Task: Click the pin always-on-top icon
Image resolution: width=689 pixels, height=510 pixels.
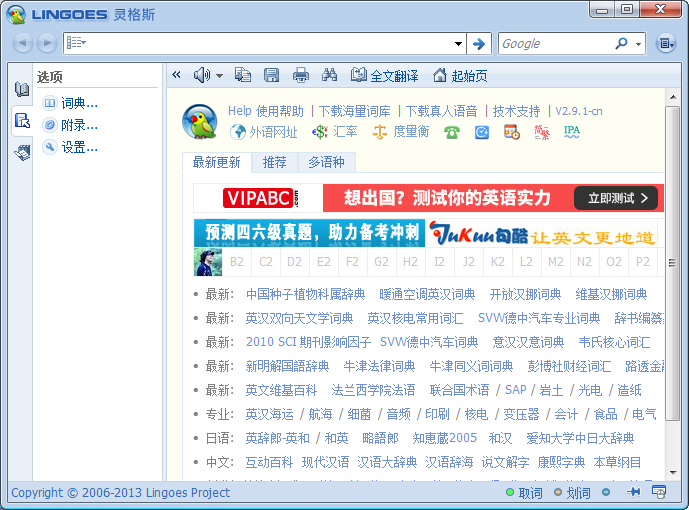Action: click(x=633, y=492)
